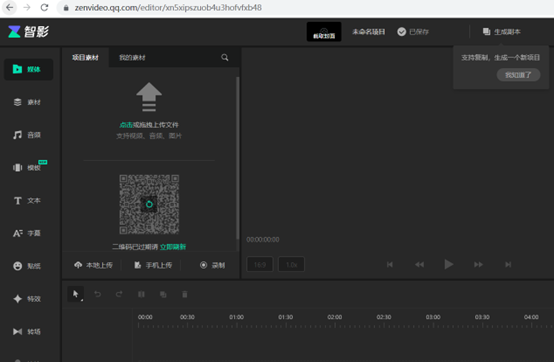
Task: Jump to end with skip-next control
Action: coord(508,265)
